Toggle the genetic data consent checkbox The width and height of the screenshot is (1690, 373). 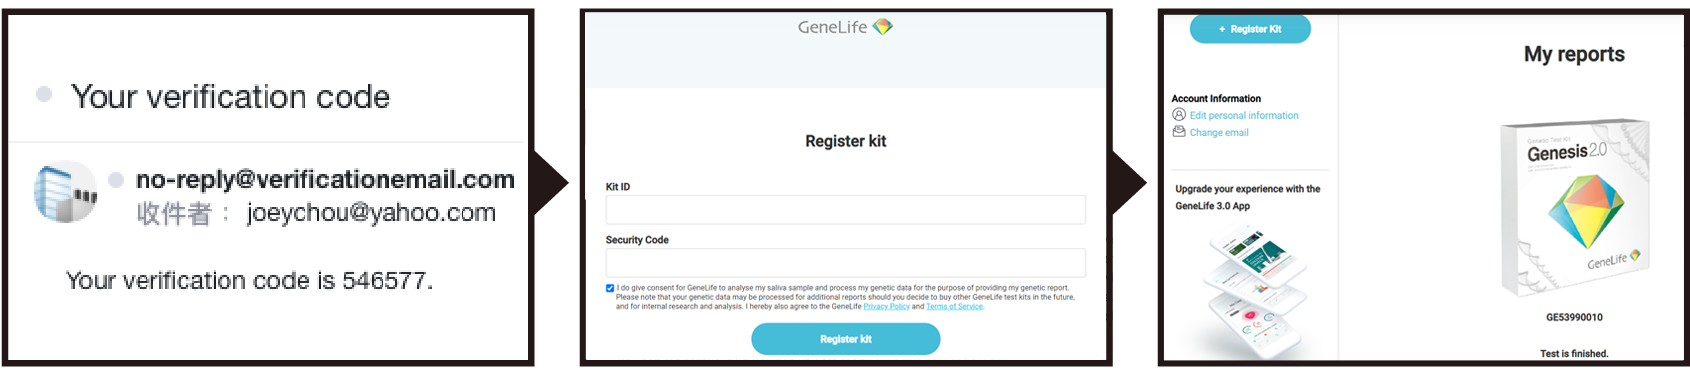coord(610,288)
